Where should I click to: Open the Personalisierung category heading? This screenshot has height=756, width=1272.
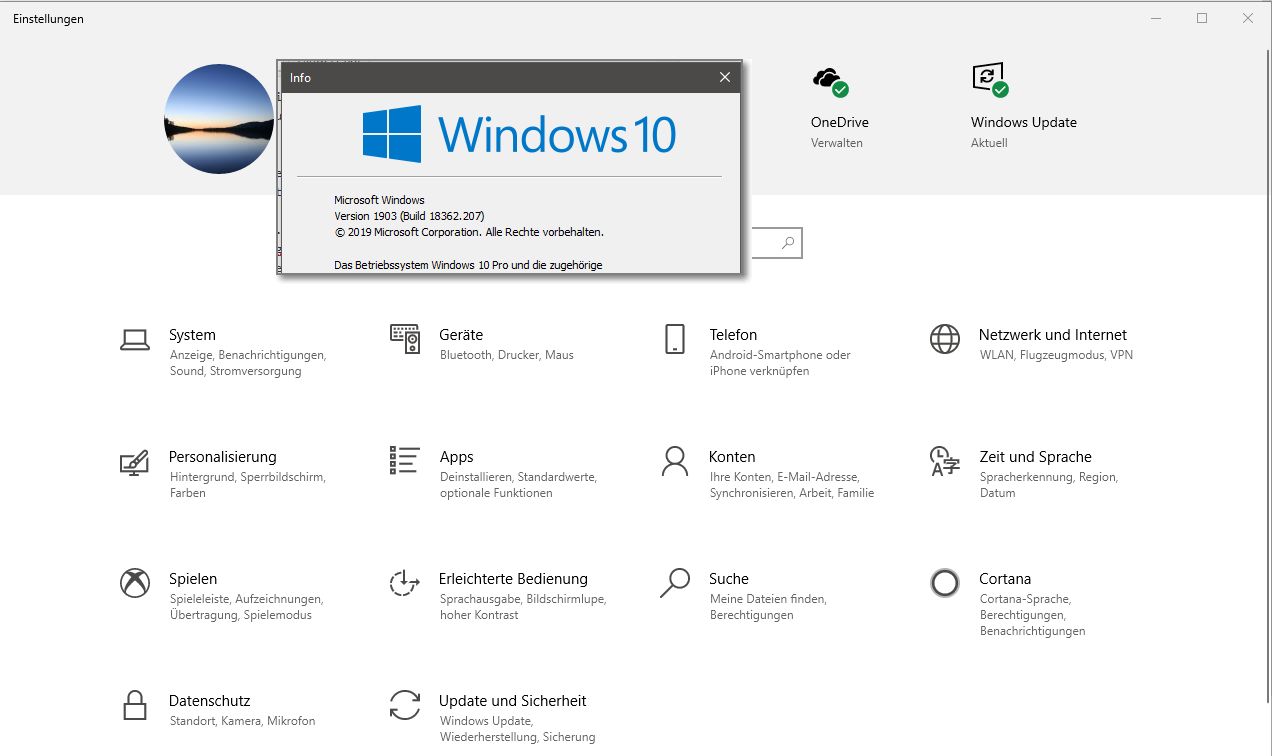[223, 457]
